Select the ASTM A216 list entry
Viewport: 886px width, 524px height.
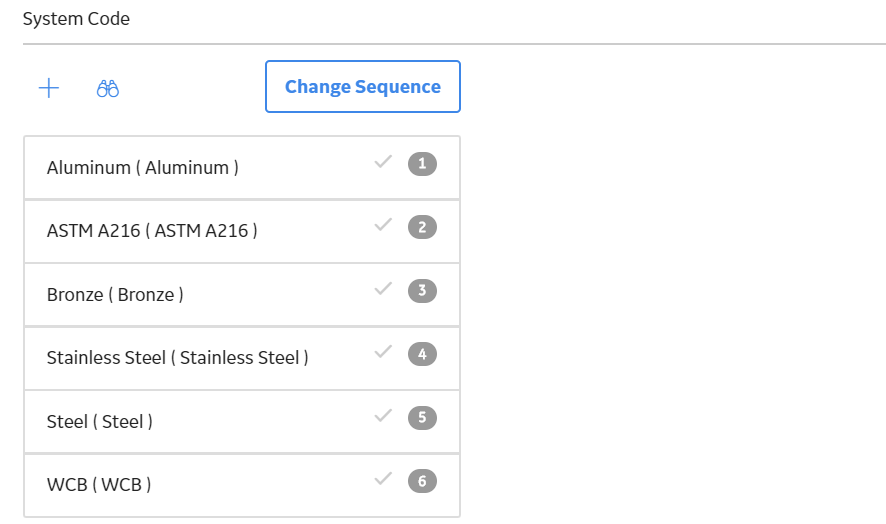tap(242, 231)
